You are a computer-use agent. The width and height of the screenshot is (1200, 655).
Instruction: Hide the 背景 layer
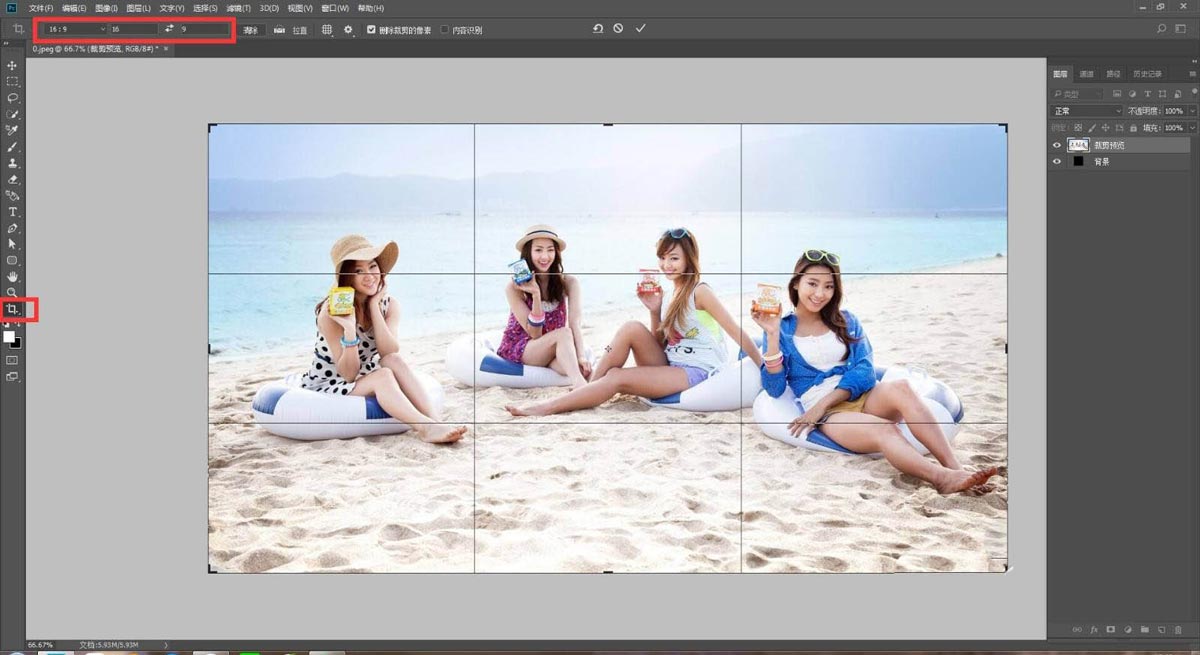pos(1057,161)
